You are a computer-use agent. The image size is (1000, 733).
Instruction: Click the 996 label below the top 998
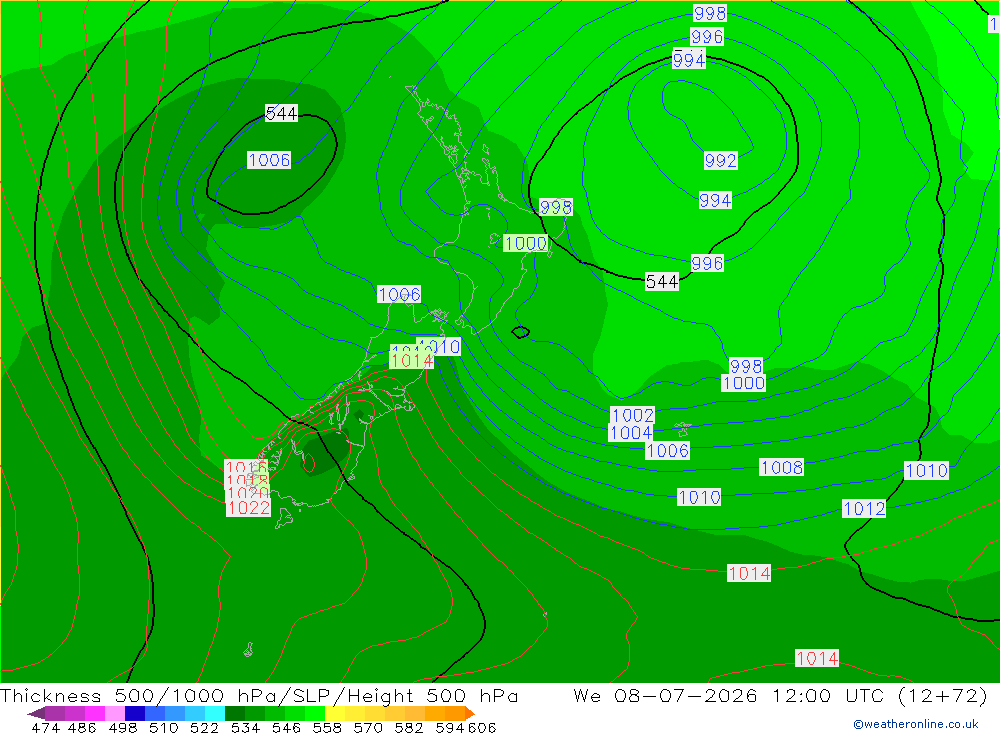click(707, 36)
